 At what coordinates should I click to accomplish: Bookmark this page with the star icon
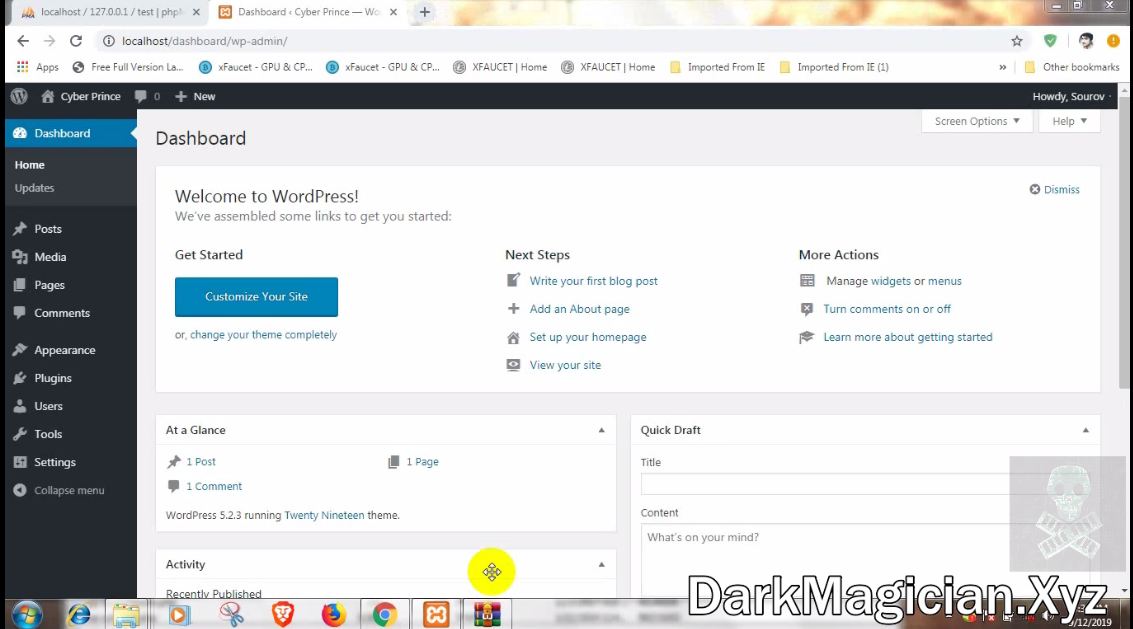click(x=1017, y=41)
